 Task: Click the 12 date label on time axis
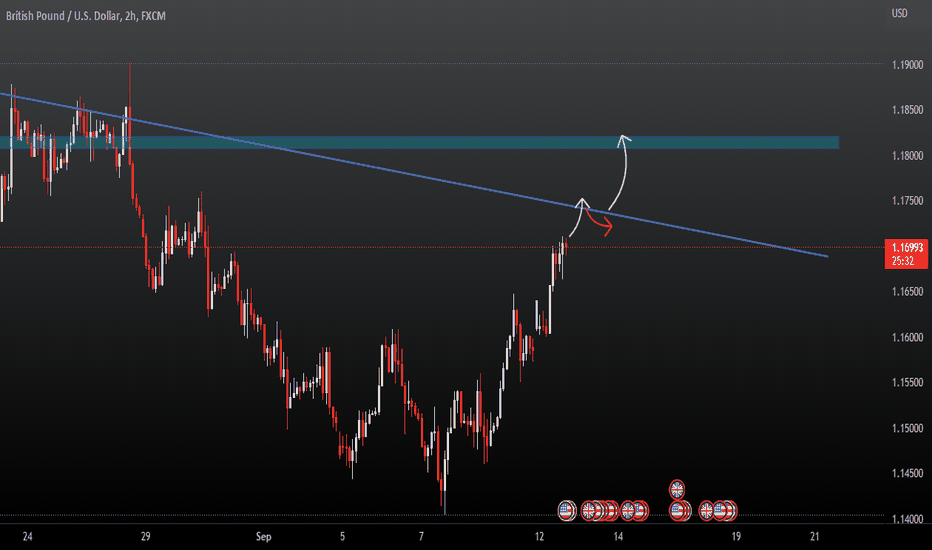539,536
